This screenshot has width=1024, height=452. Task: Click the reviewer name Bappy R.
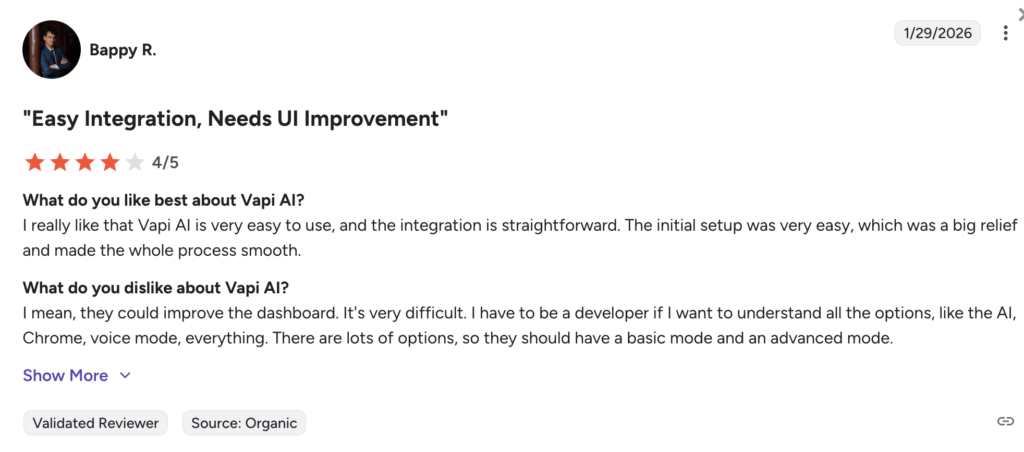(x=122, y=49)
